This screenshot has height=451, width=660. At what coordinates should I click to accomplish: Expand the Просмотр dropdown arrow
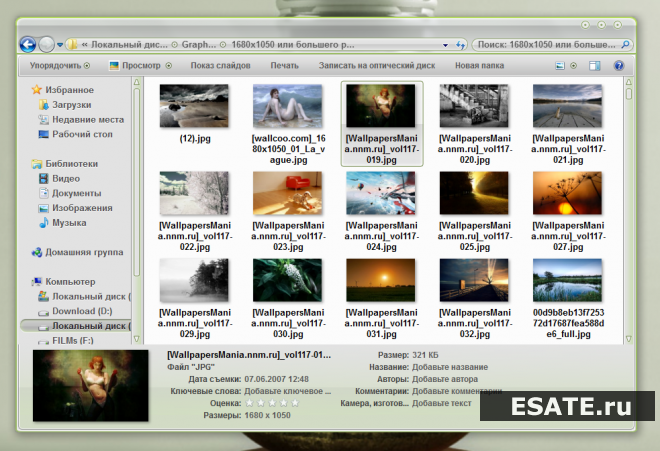click(x=169, y=66)
